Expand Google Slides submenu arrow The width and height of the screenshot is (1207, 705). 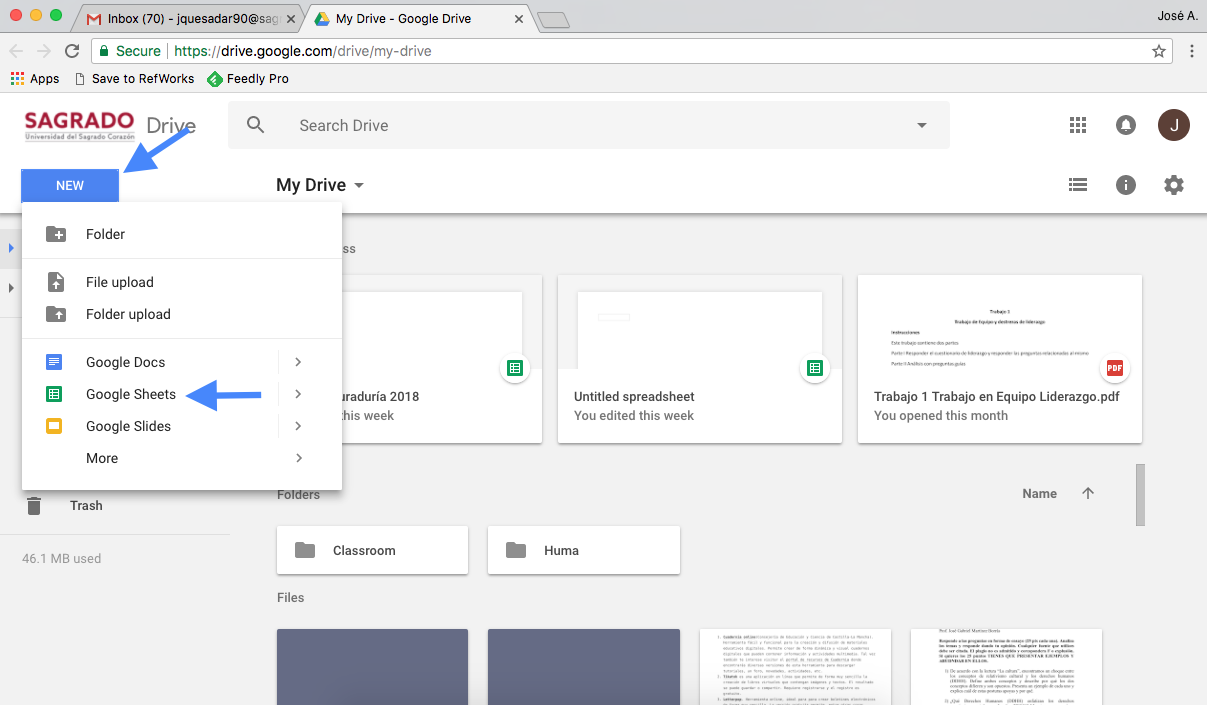click(x=298, y=426)
